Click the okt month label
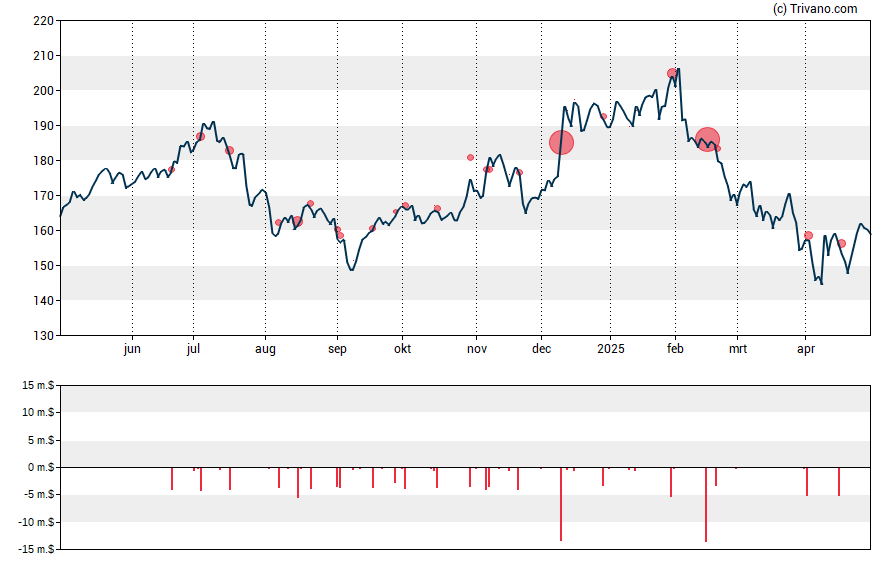This screenshot has height=565, width=888. coord(403,349)
